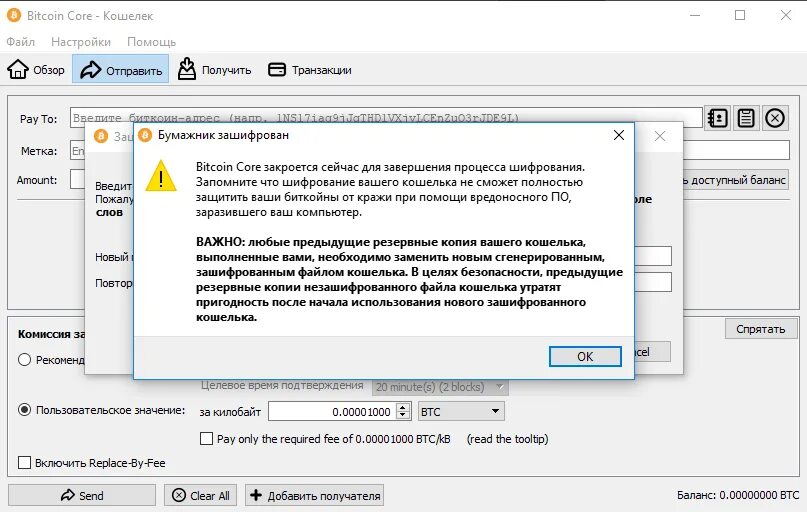Click the address book icon next to Pay To
This screenshot has width=807, height=512.
(x=717, y=118)
